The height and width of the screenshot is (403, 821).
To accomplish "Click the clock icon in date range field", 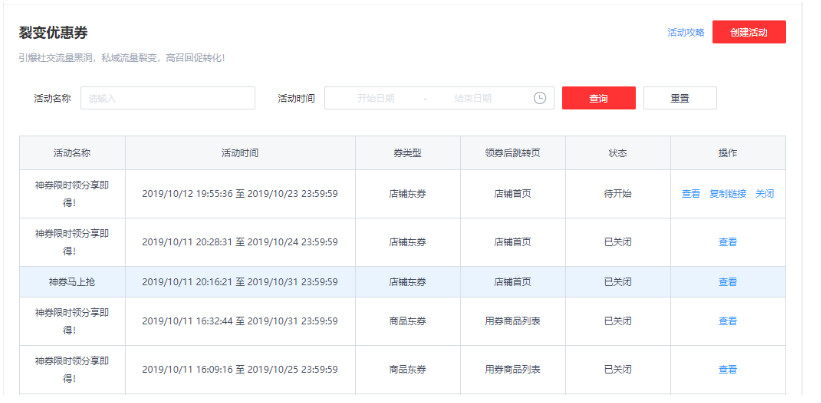I will (x=540, y=98).
